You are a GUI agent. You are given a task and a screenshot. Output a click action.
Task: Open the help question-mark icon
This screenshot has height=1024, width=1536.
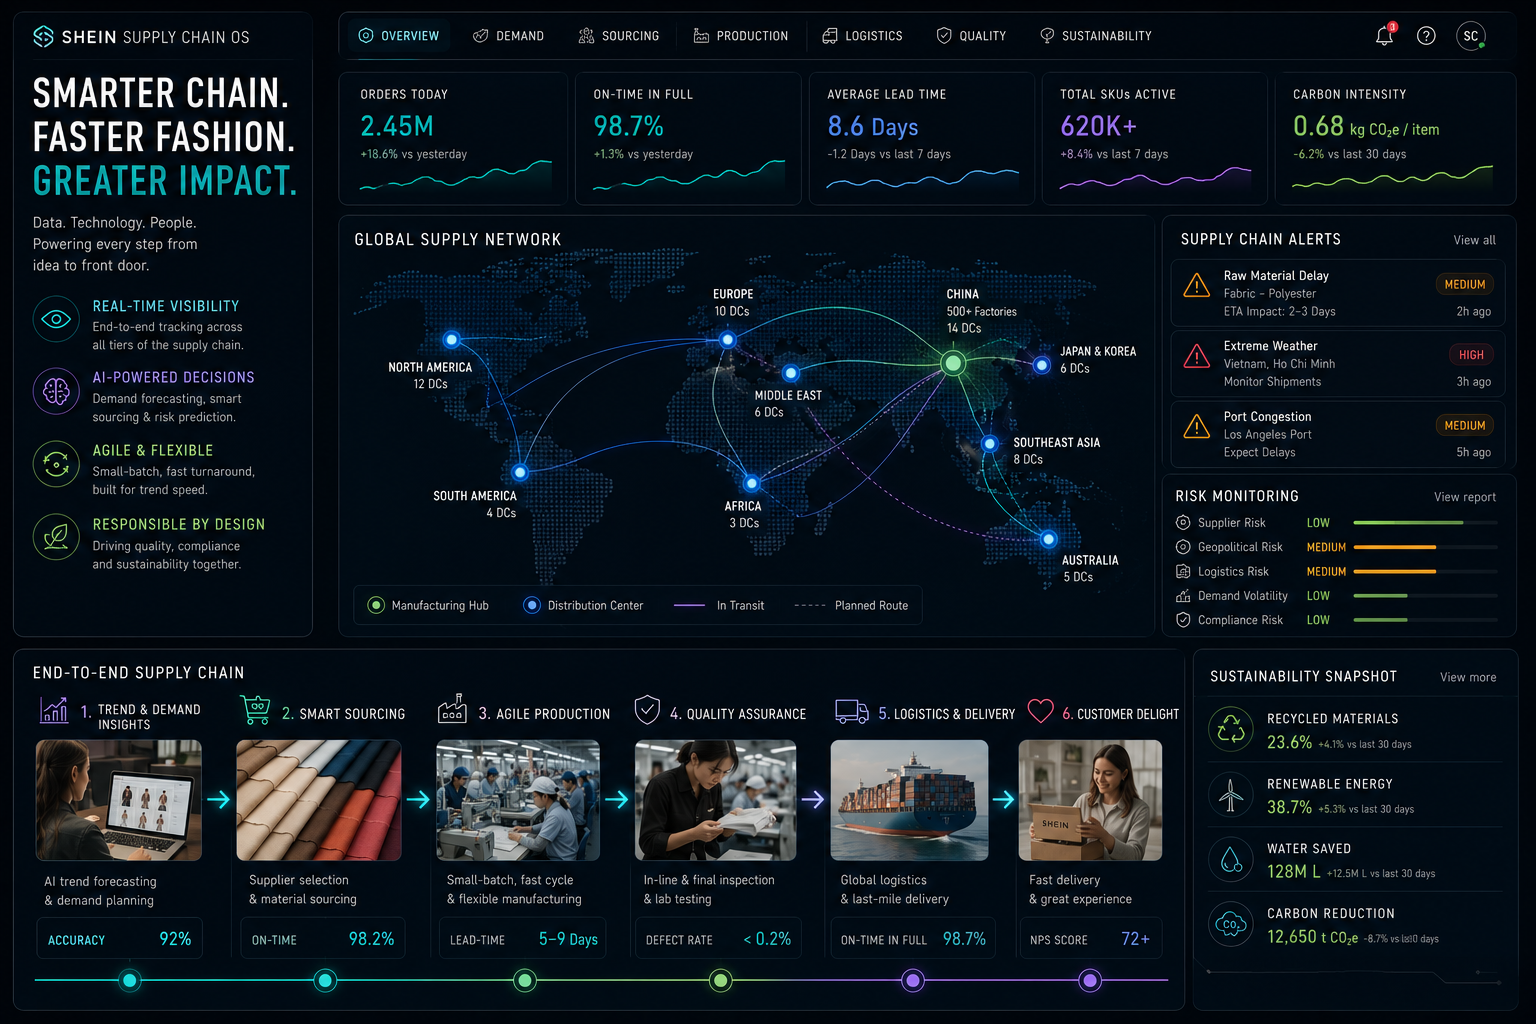click(x=1427, y=36)
